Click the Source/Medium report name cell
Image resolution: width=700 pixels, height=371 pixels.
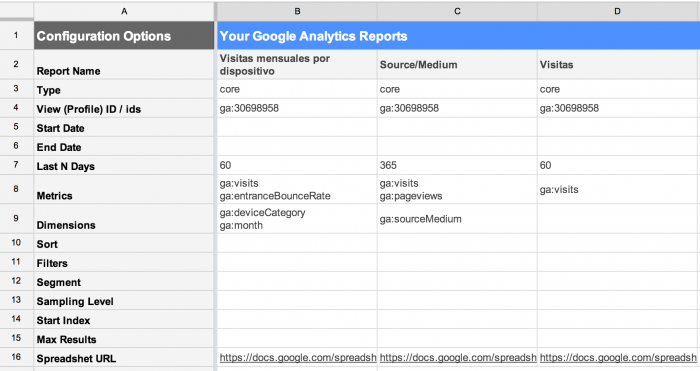click(457, 65)
